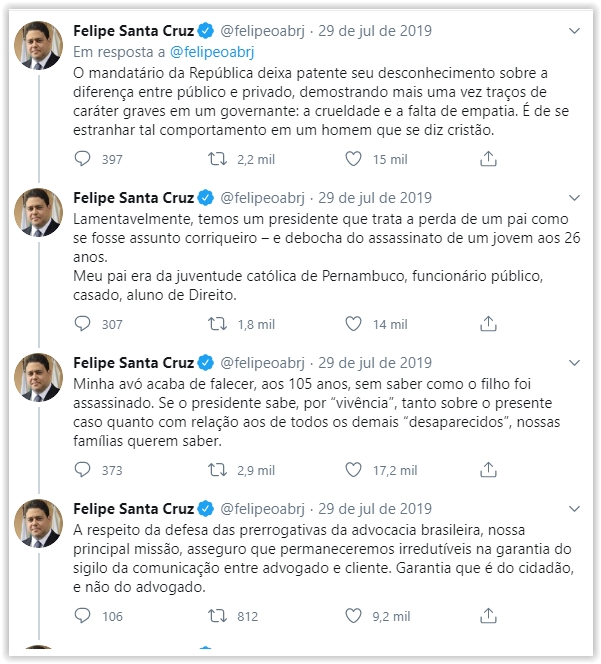Image resolution: width=601 pixels, height=664 pixels.
Task: Share the tweet starting with 'Lamentavelmente'
Action: [x=488, y=324]
